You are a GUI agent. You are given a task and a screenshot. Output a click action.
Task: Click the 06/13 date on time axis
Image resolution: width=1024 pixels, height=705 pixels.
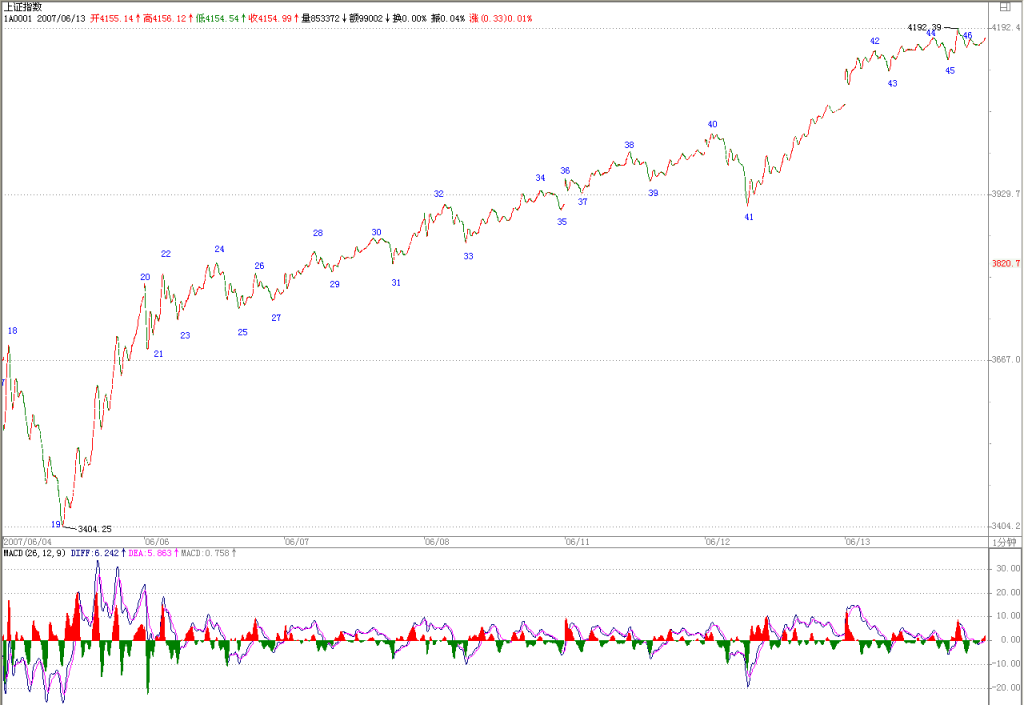coord(857,542)
